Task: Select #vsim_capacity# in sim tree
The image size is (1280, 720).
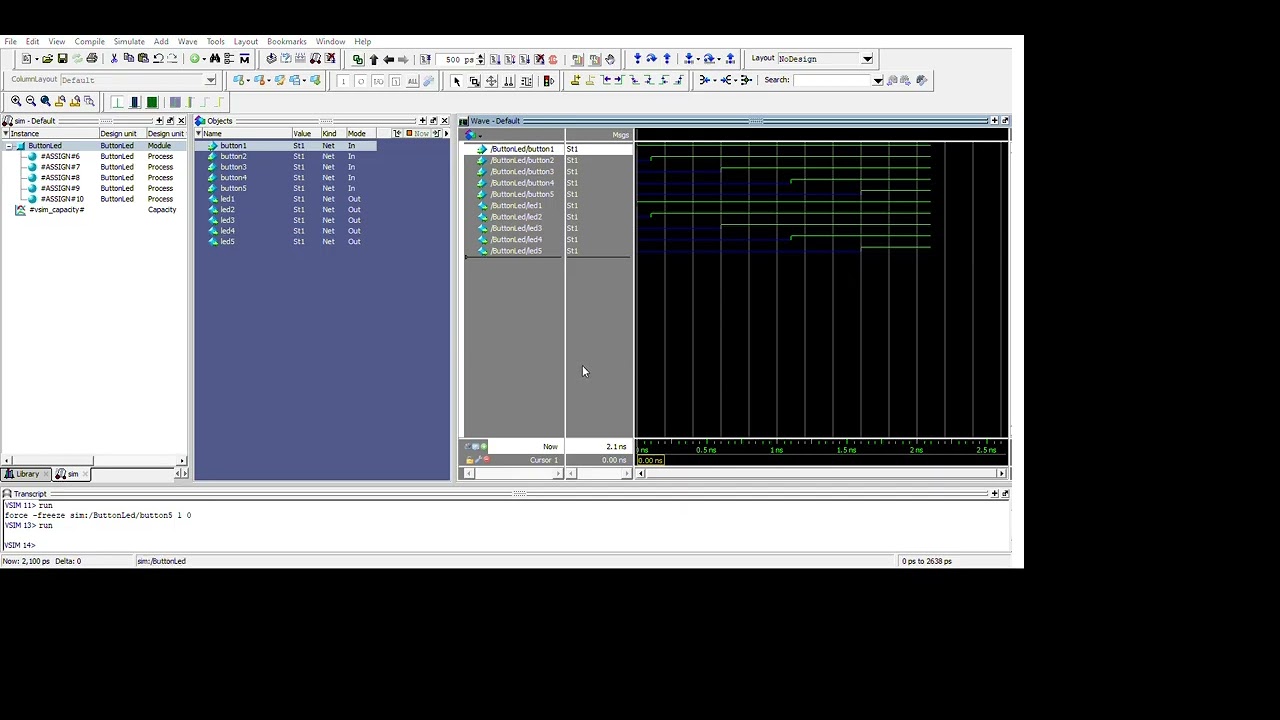Action: 57,209
